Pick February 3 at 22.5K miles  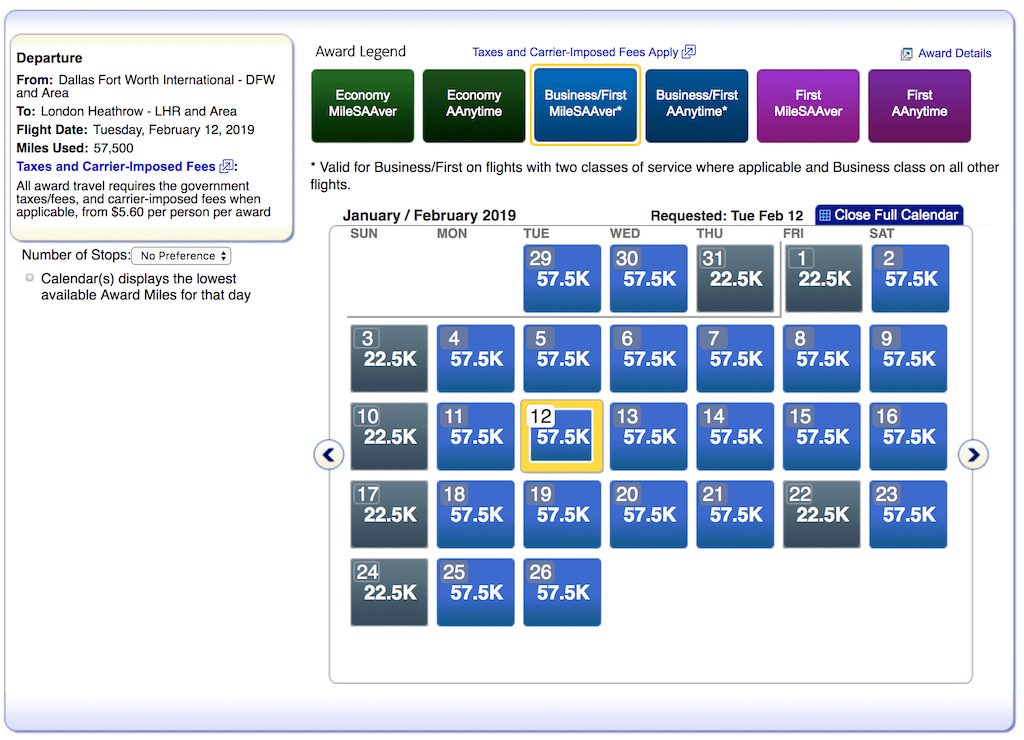click(389, 359)
